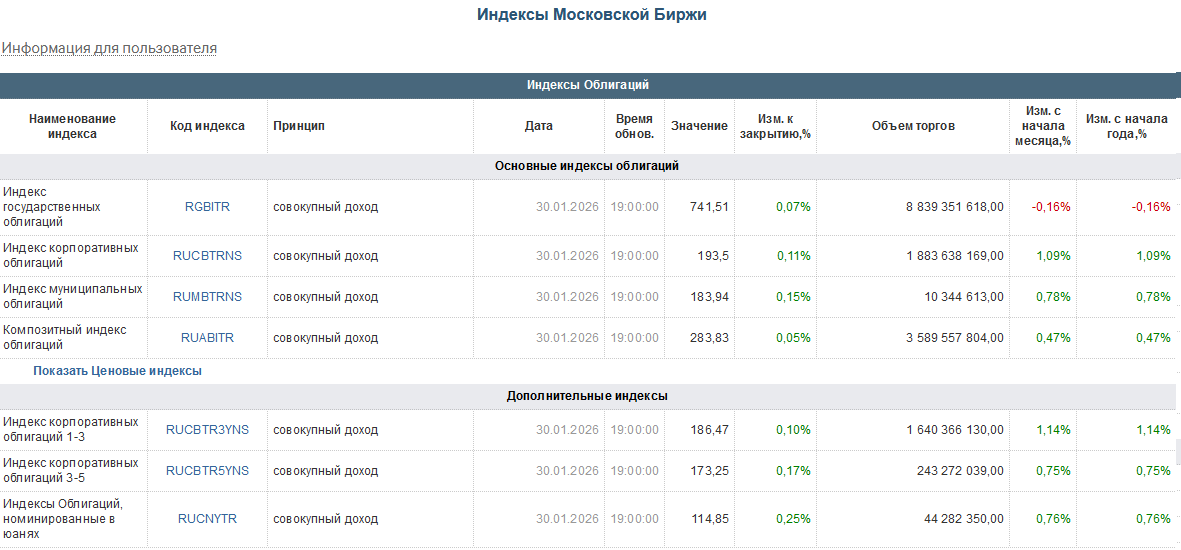The image size is (1181, 550).
Task: Click the Индексы Облигаций section header
Action: (587, 85)
